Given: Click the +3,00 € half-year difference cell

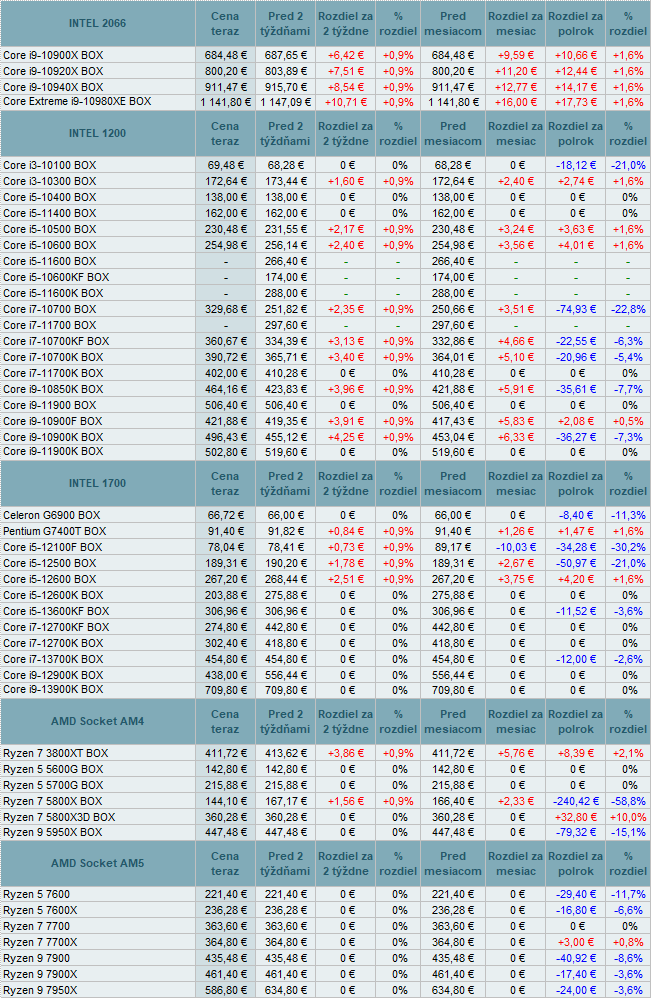Looking at the screenshot, I should tap(575, 943).
